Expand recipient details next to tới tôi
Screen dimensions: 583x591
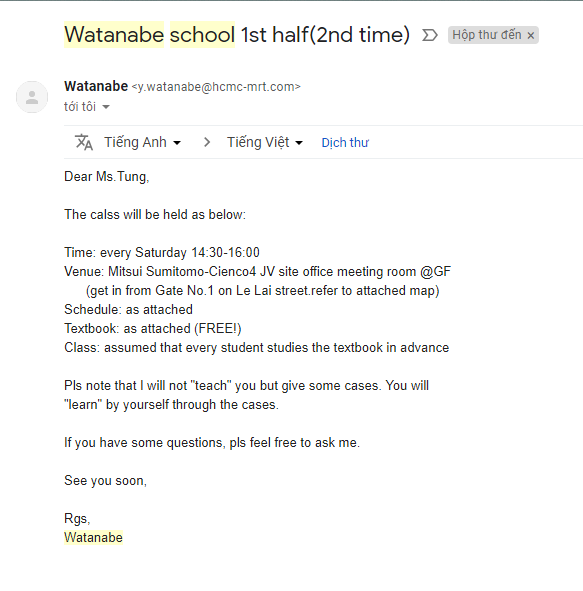[106, 107]
